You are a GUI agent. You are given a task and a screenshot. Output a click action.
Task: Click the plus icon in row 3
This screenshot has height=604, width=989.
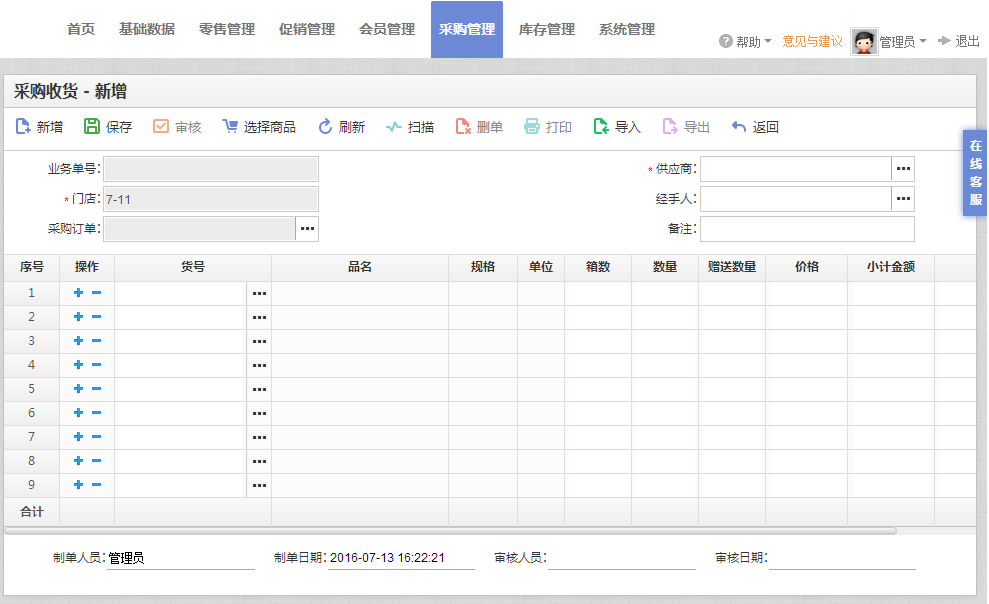coord(78,340)
